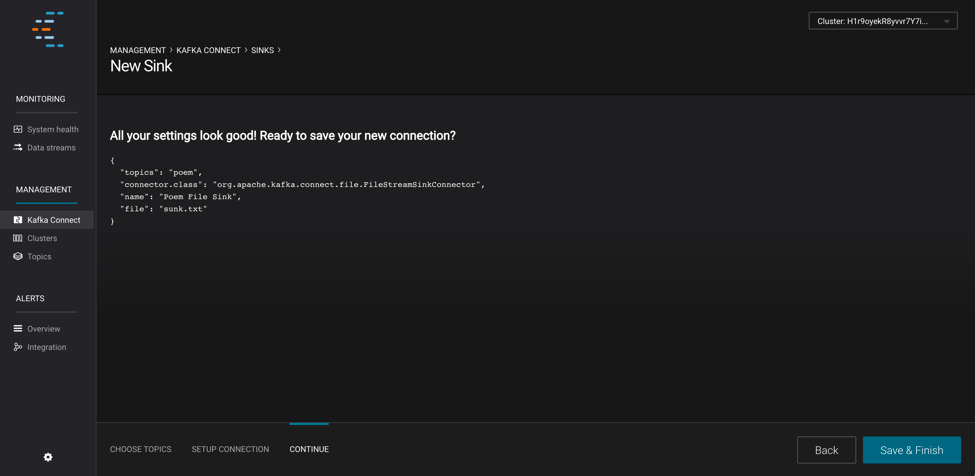The height and width of the screenshot is (476, 975).
Task: Click the Kafka Connect sidebar icon
Action: [x=17, y=220]
